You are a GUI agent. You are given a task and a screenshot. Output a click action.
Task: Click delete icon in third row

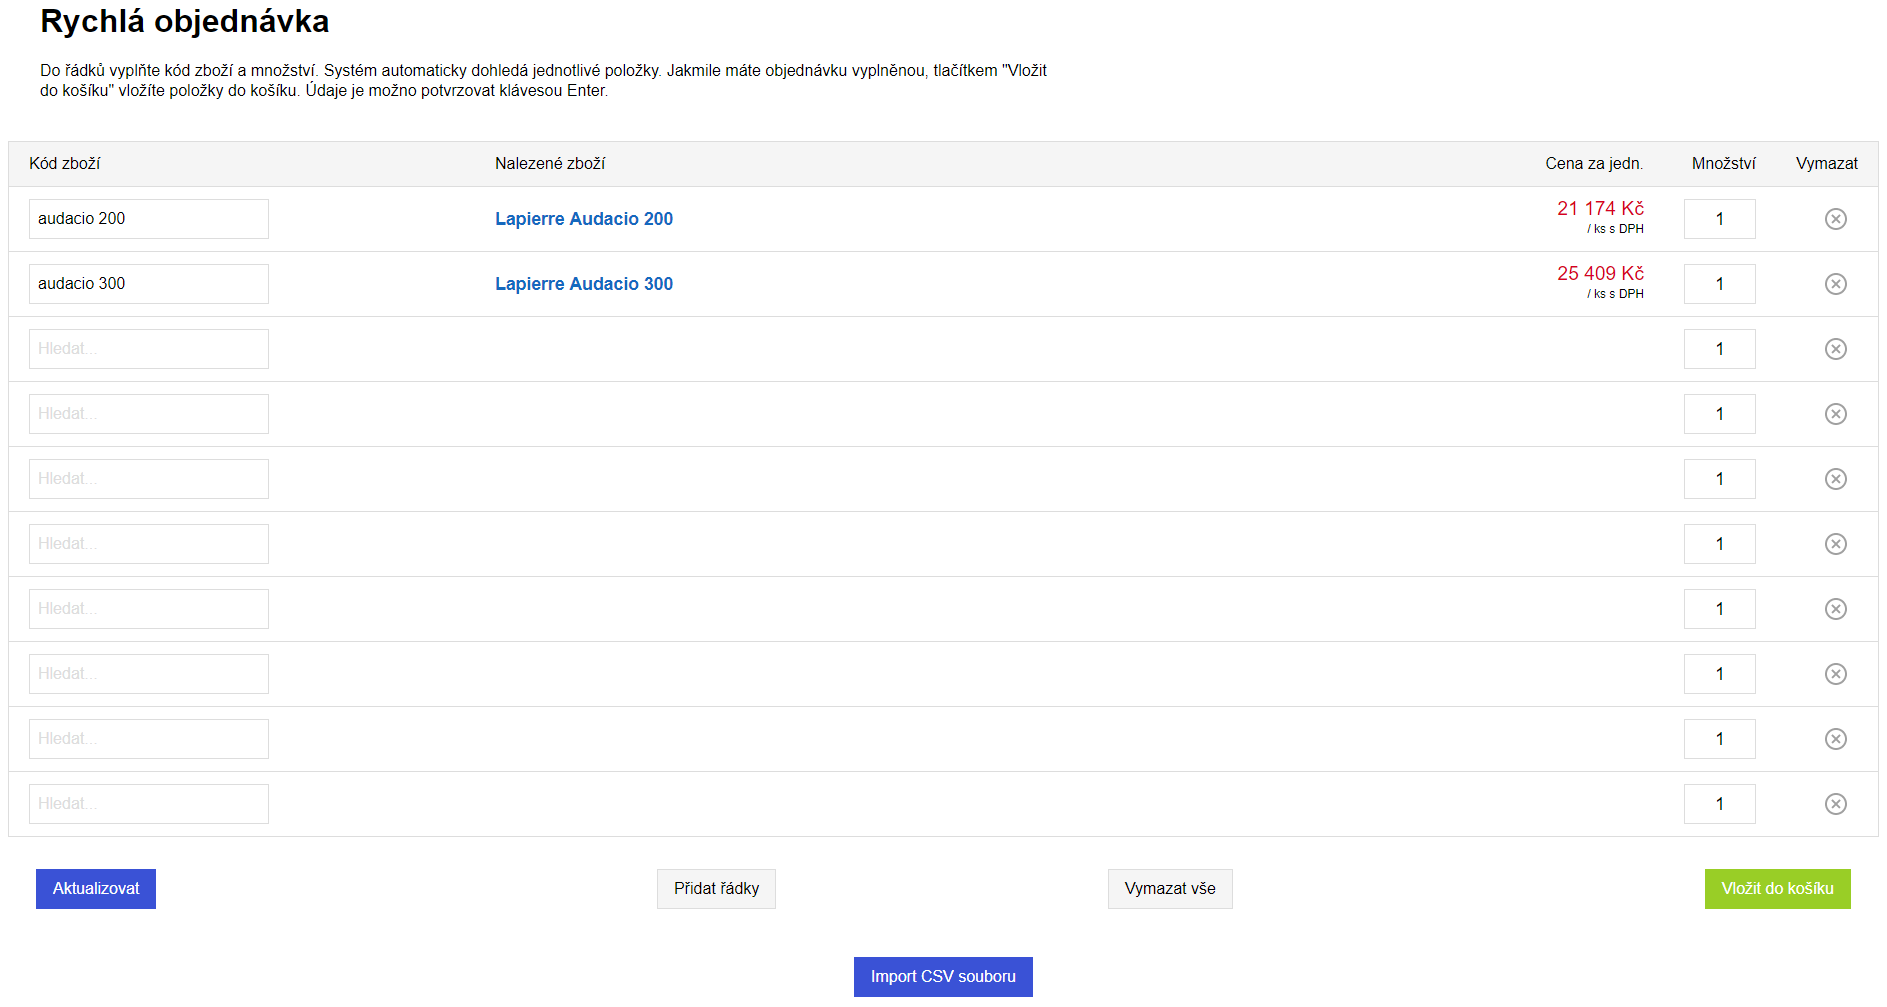pyautogui.click(x=1835, y=349)
